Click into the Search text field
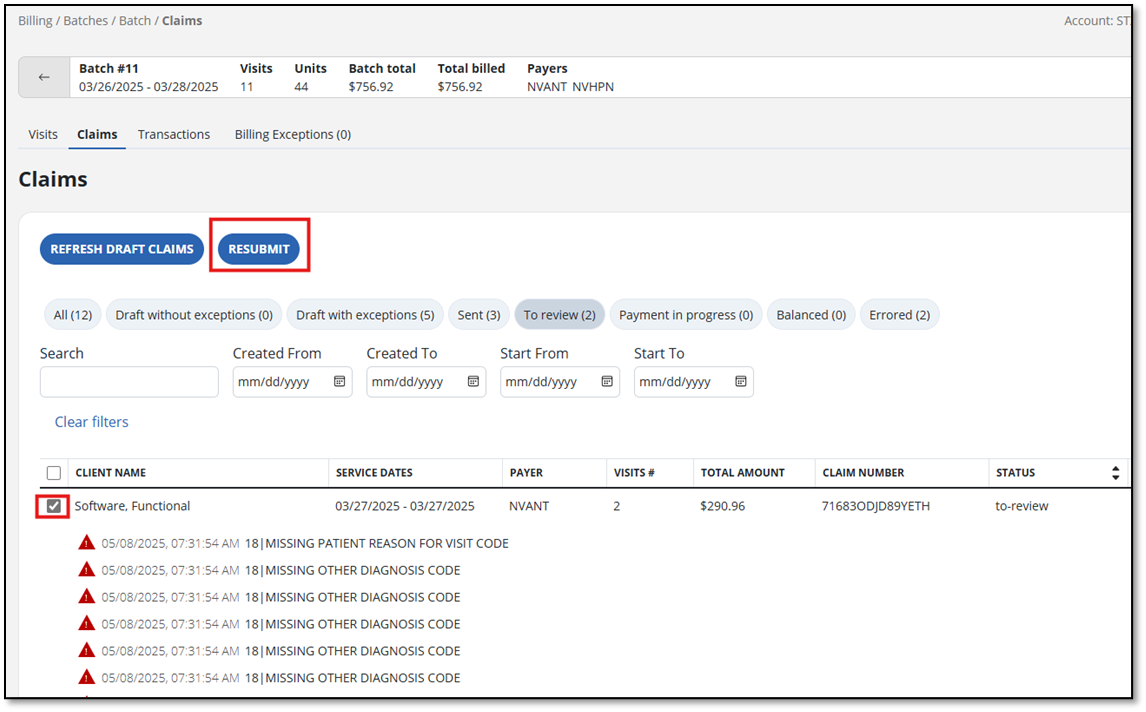The height and width of the screenshot is (712, 1146). tap(129, 382)
